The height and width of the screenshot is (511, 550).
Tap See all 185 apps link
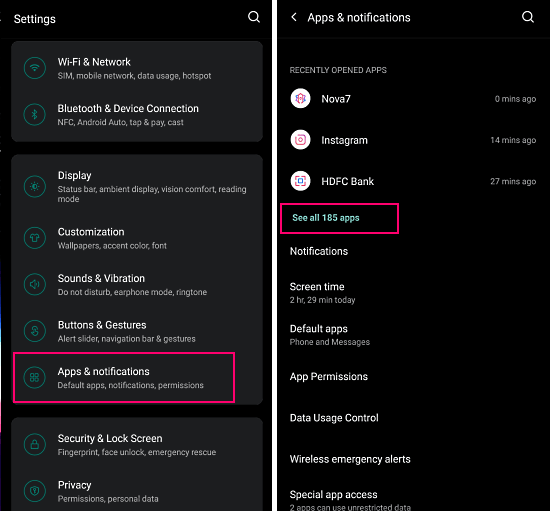(326, 218)
